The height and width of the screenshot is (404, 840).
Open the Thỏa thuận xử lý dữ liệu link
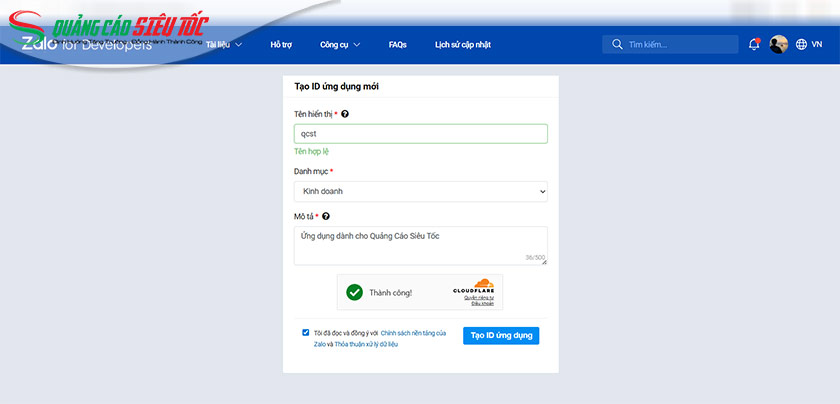tap(367, 344)
